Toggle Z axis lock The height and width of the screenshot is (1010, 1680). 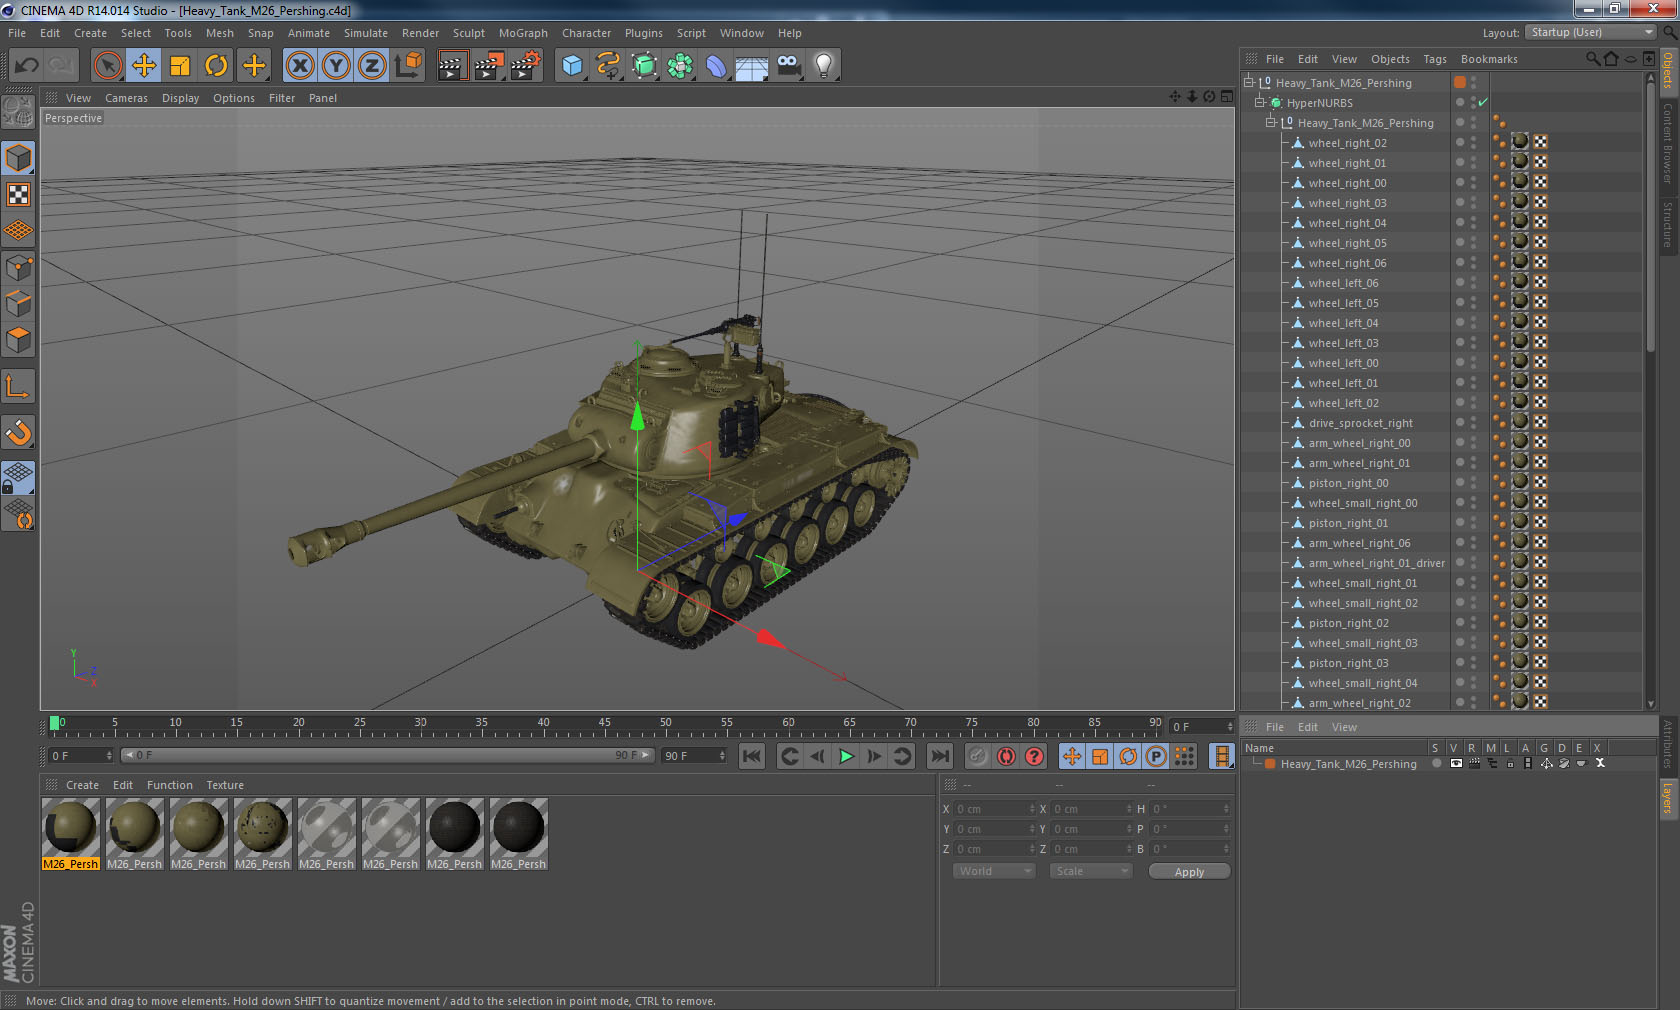point(372,66)
